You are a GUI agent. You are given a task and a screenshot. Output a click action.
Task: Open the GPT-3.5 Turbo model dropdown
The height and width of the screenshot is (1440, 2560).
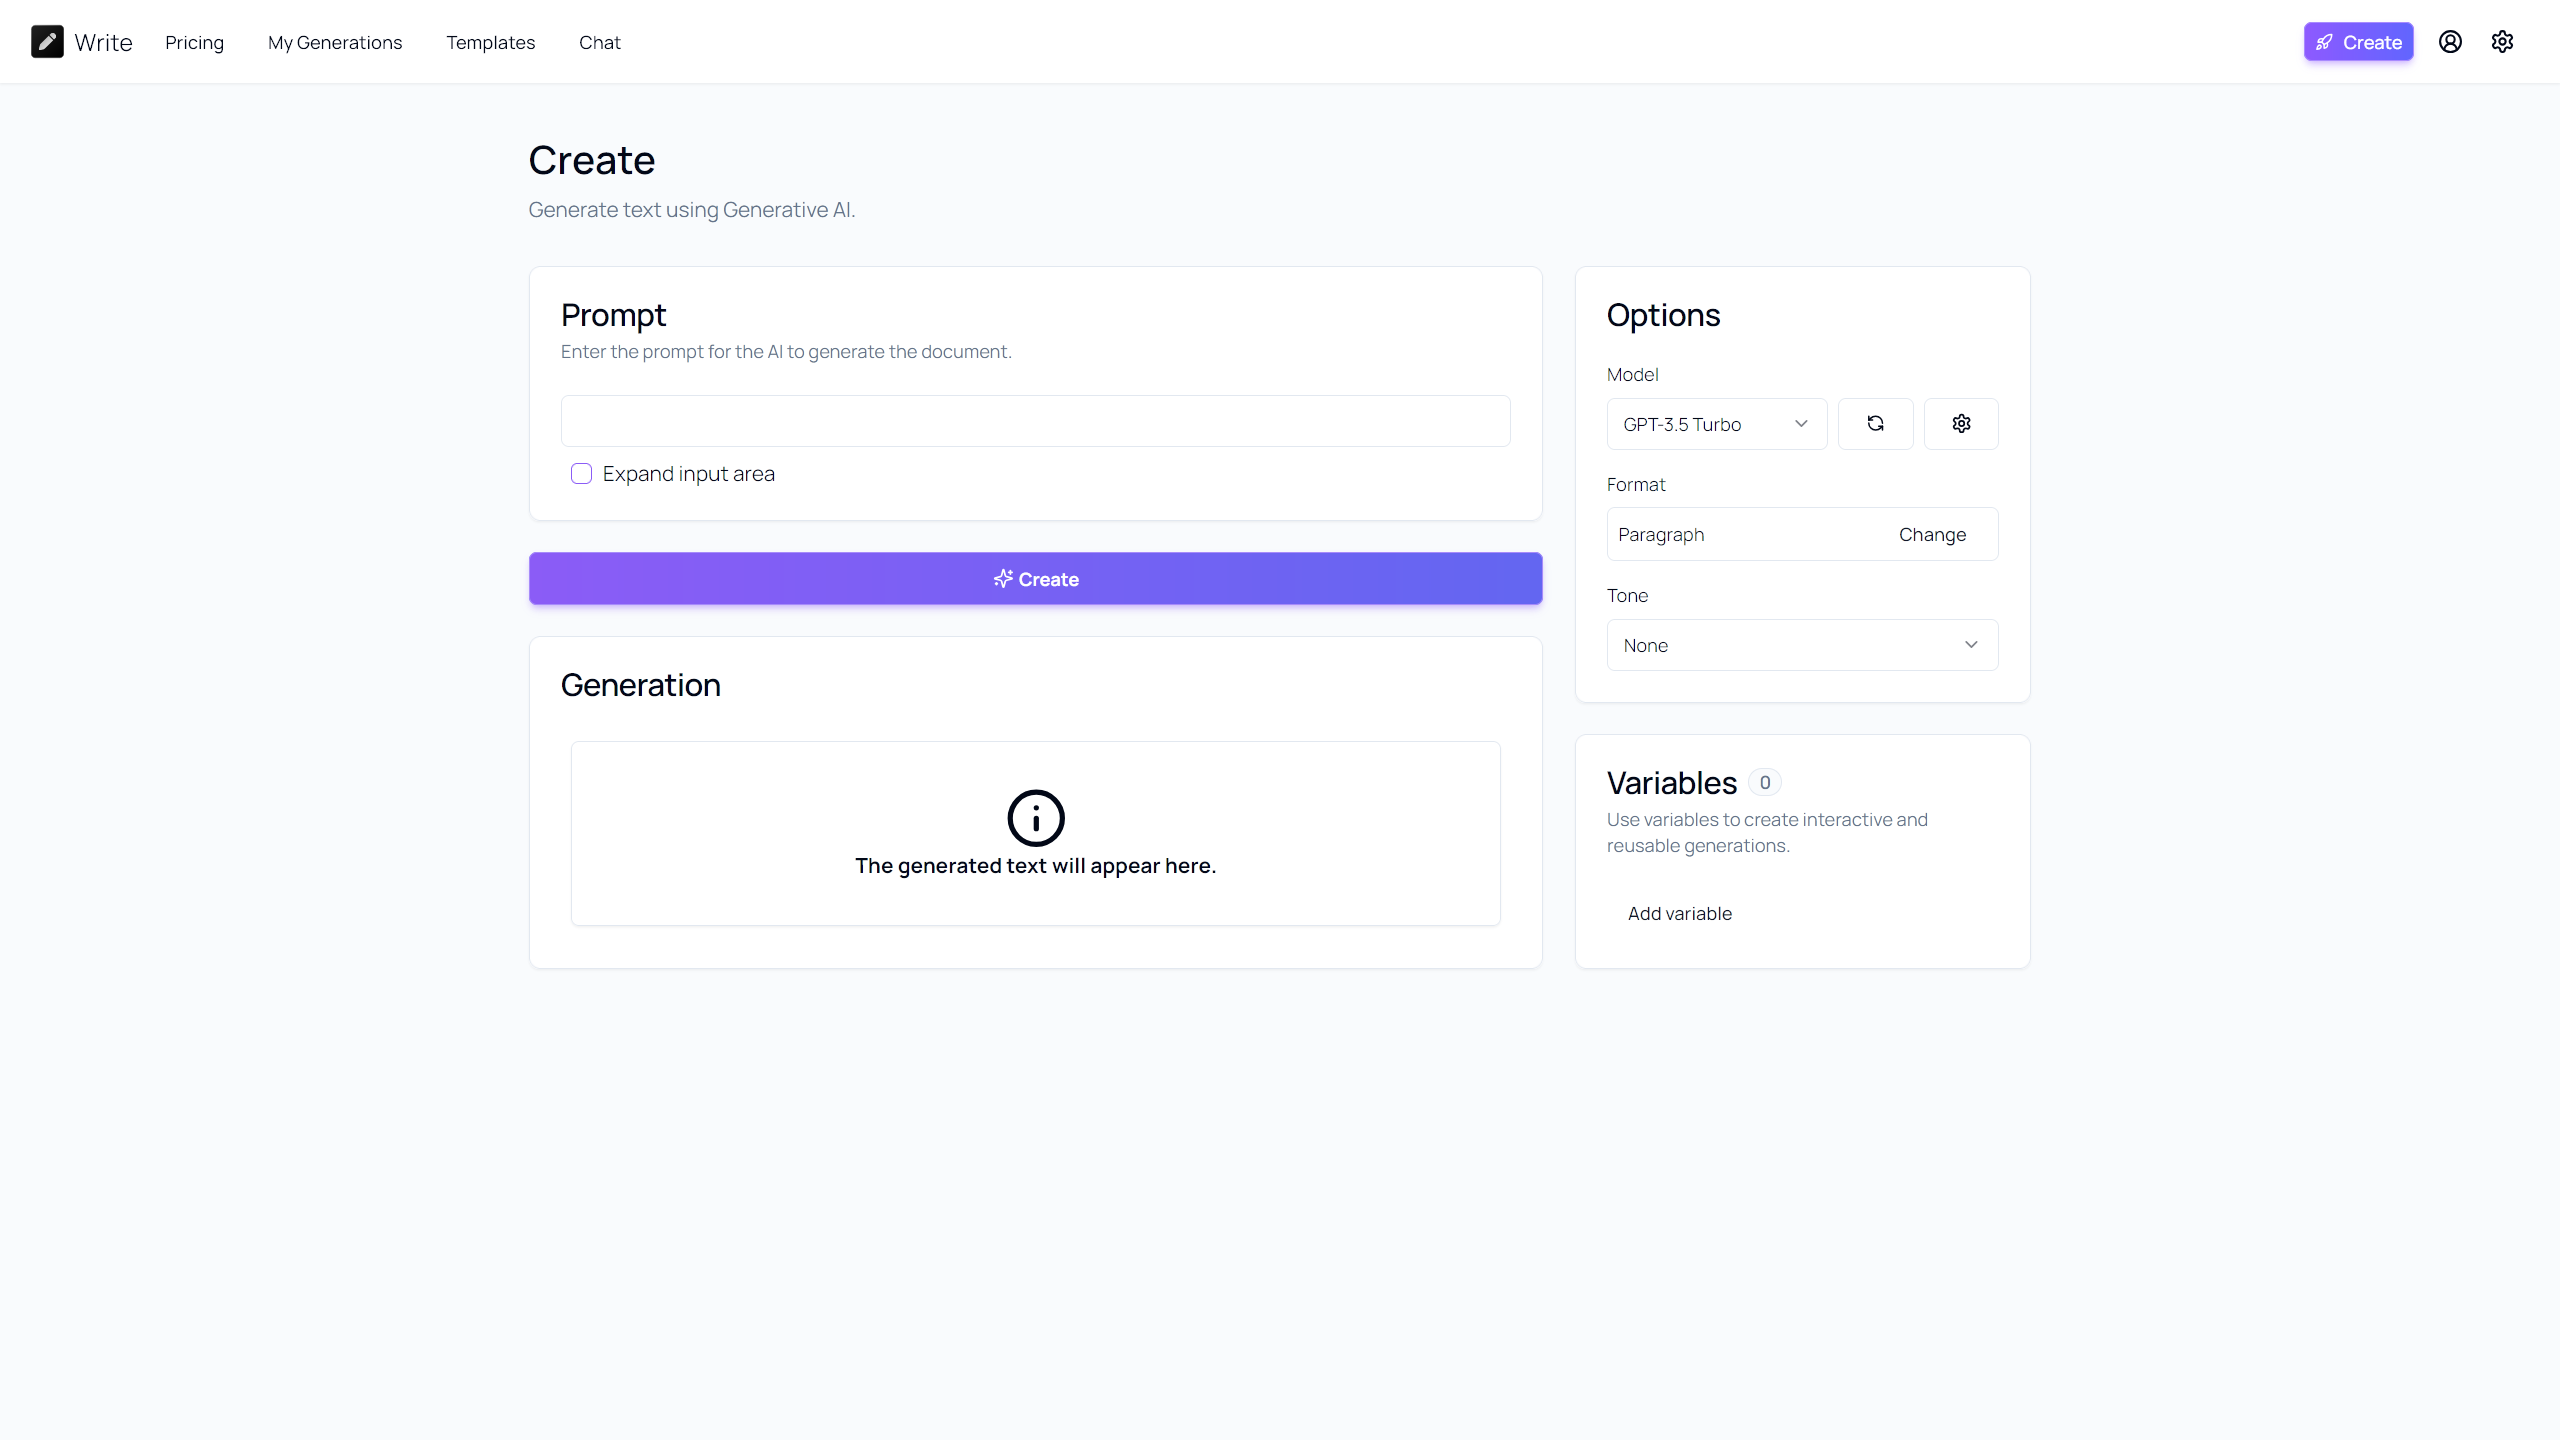tap(1716, 424)
